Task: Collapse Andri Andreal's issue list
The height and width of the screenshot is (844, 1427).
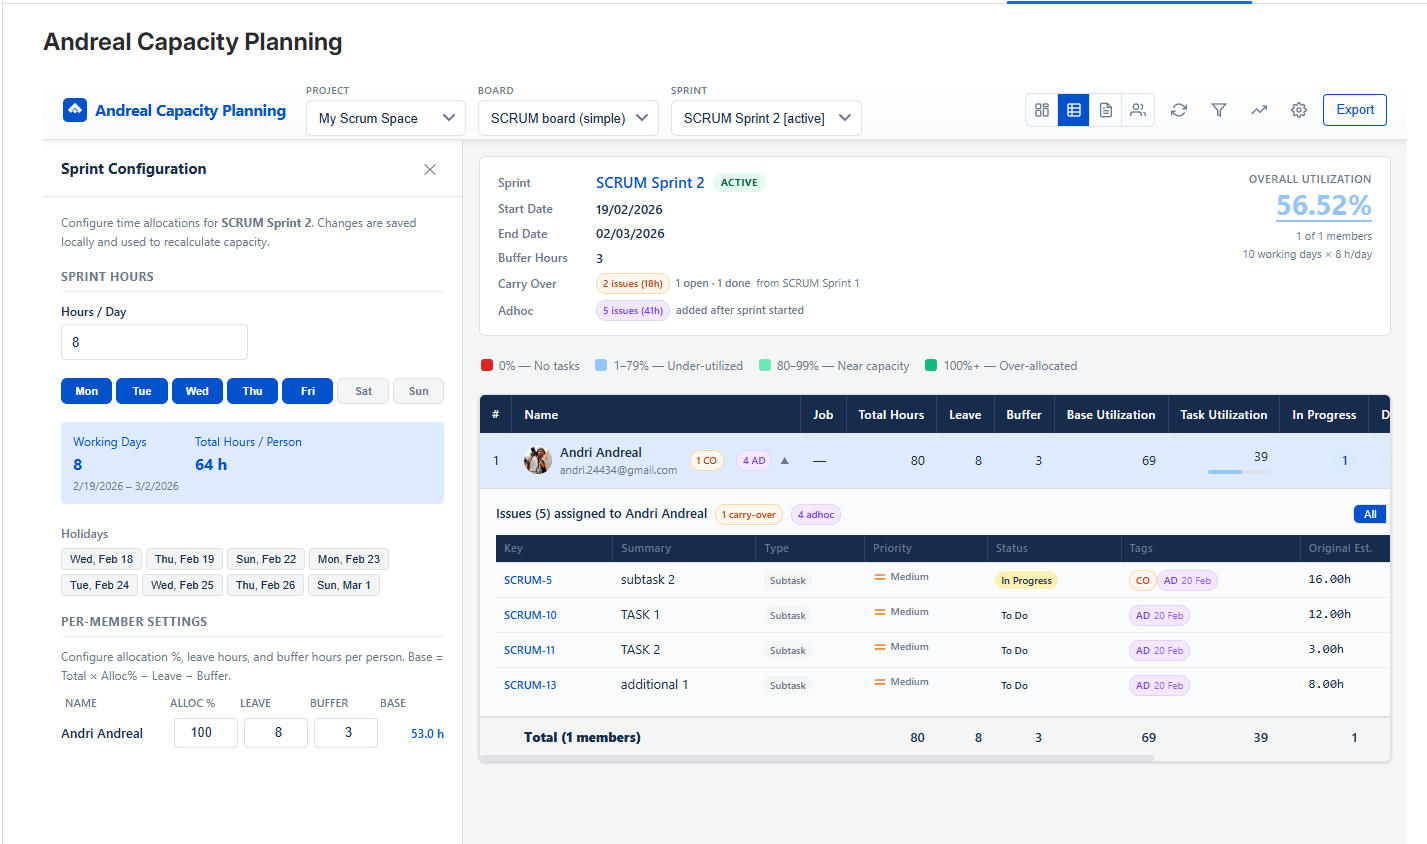Action: click(x=785, y=460)
